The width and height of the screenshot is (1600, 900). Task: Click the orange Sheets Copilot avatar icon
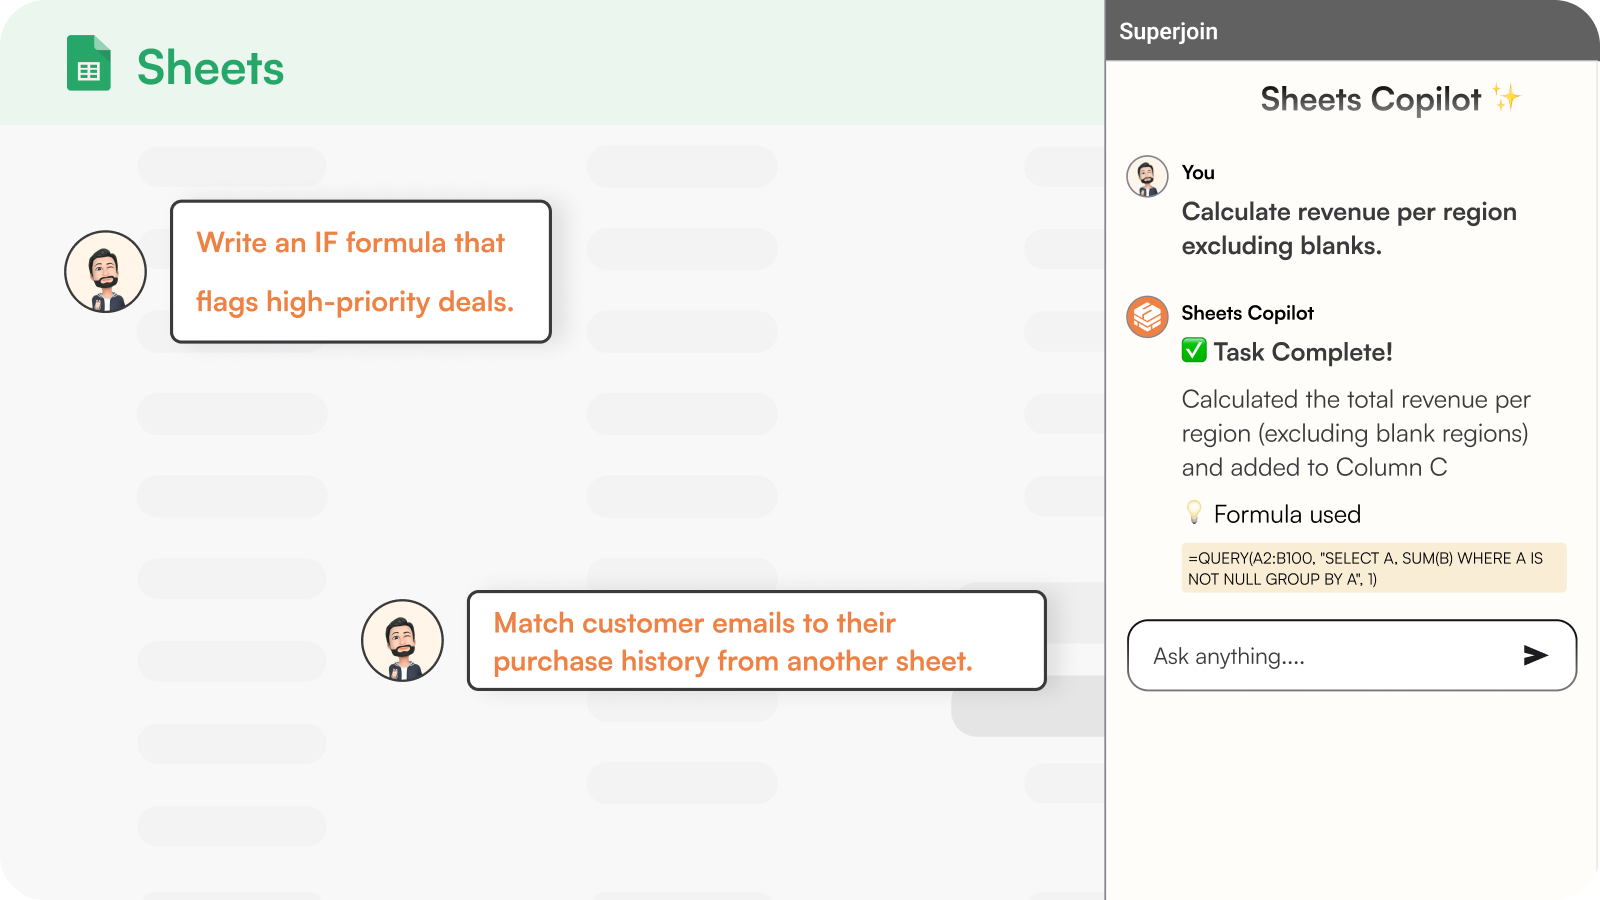(1147, 317)
